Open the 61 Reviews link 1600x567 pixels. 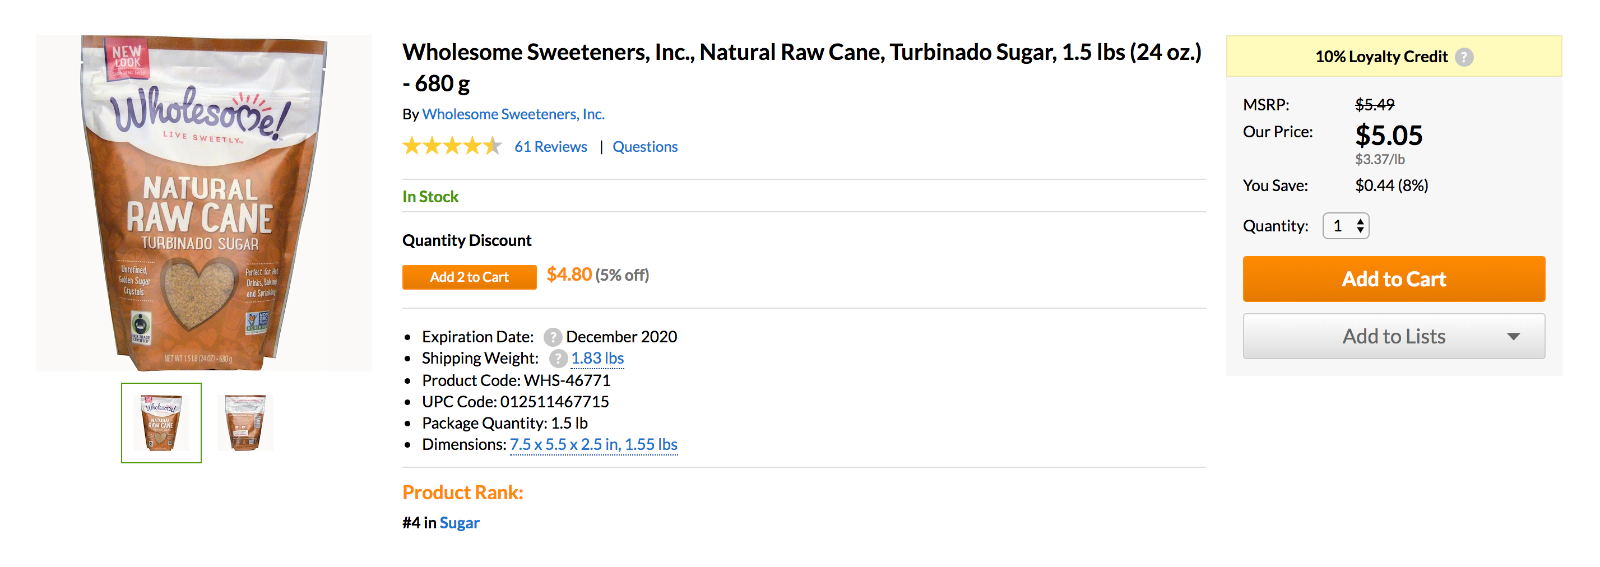(551, 147)
